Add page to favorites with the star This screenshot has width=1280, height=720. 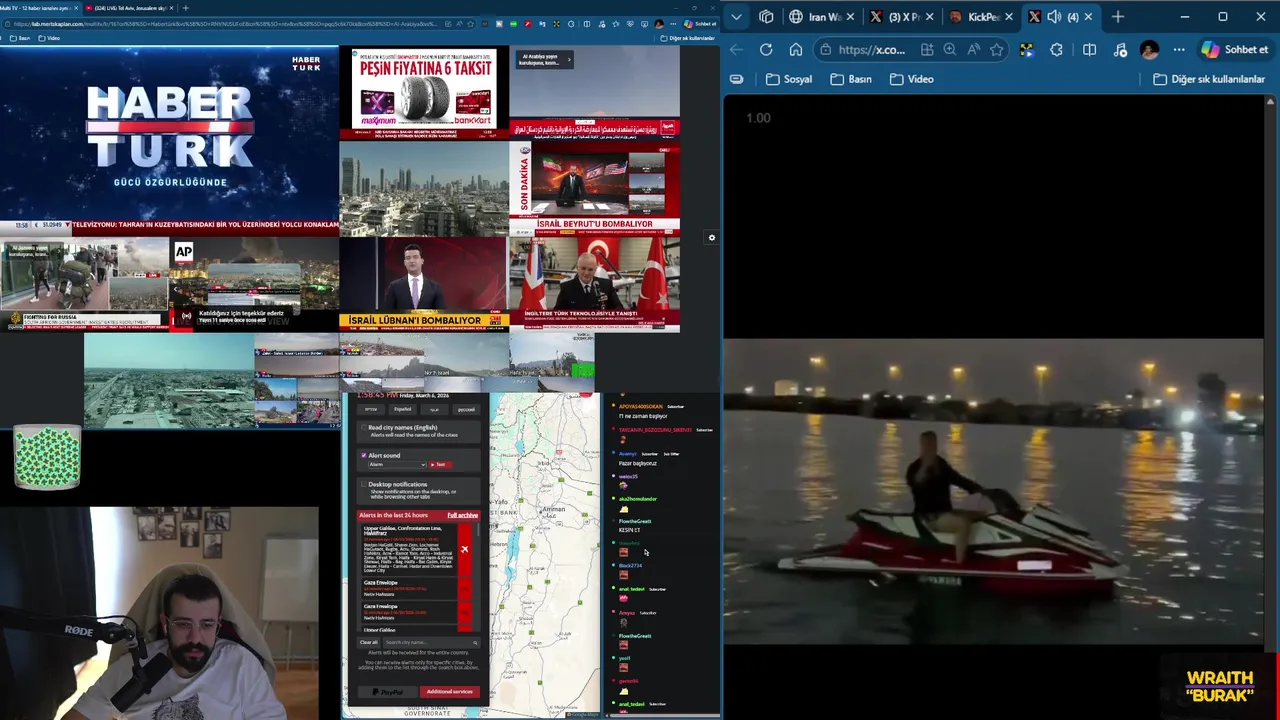click(996, 49)
